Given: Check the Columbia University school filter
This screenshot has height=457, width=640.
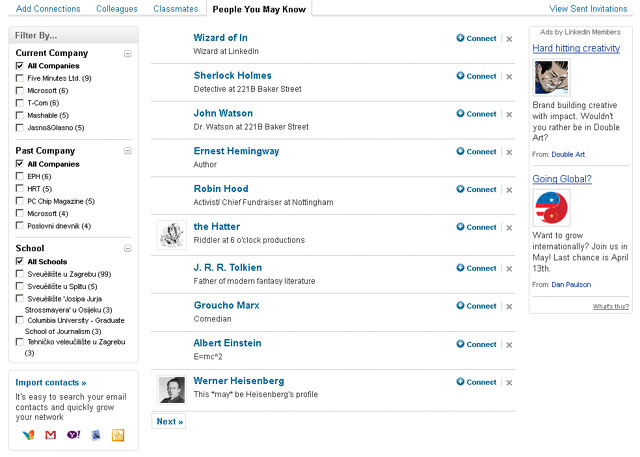Looking at the screenshot, I should click(x=19, y=319).
